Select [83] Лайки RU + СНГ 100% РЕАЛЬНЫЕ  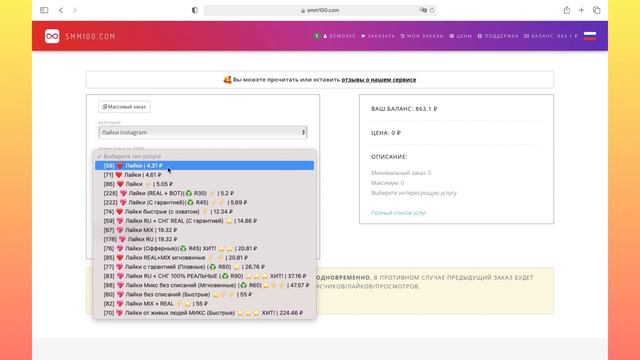pyautogui.click(x=204, y=276)
